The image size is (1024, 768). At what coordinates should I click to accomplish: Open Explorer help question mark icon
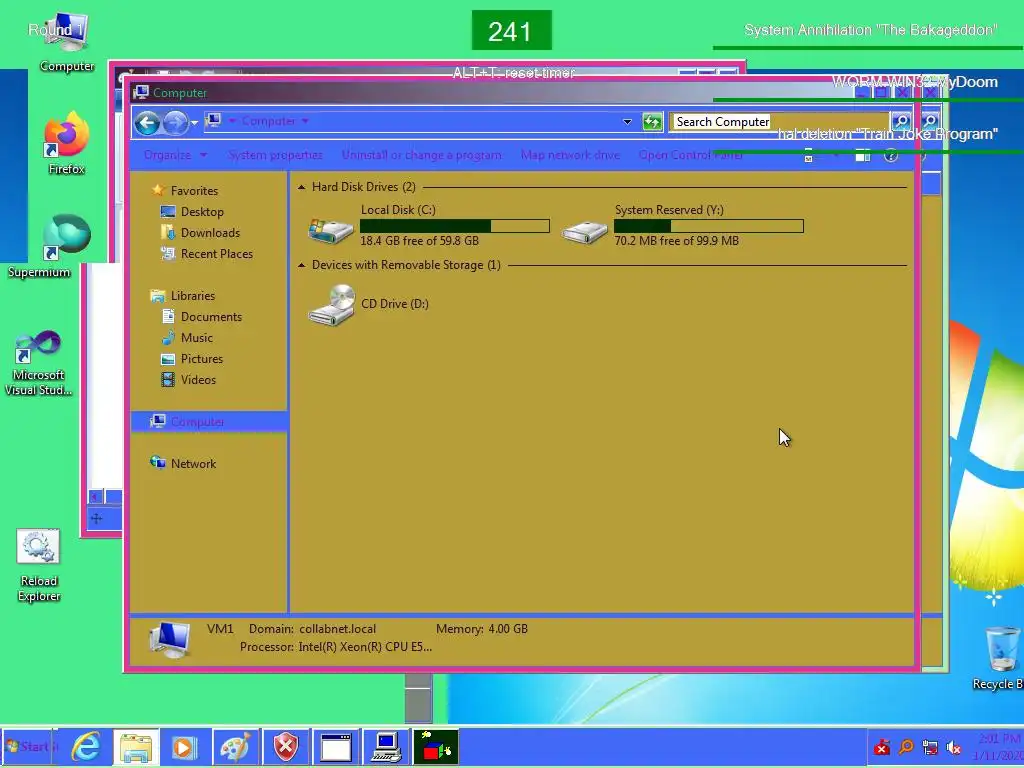tap(891, 155)
